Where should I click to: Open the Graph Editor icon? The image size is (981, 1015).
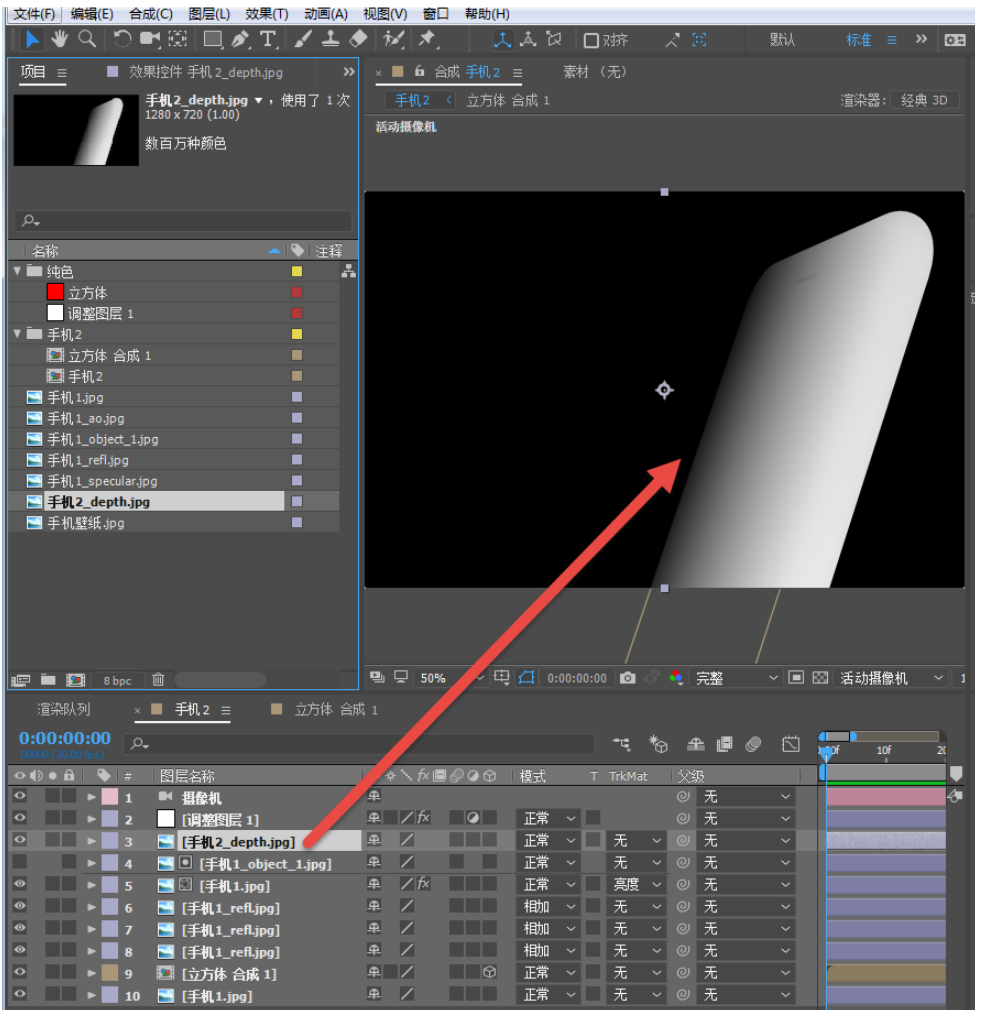[x=790, y=744]
